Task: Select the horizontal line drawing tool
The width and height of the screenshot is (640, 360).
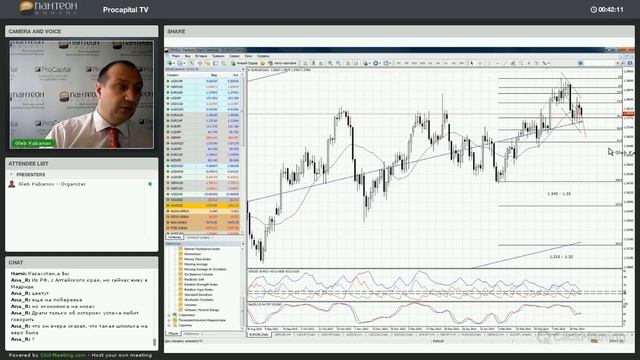Action: (497, 63)
